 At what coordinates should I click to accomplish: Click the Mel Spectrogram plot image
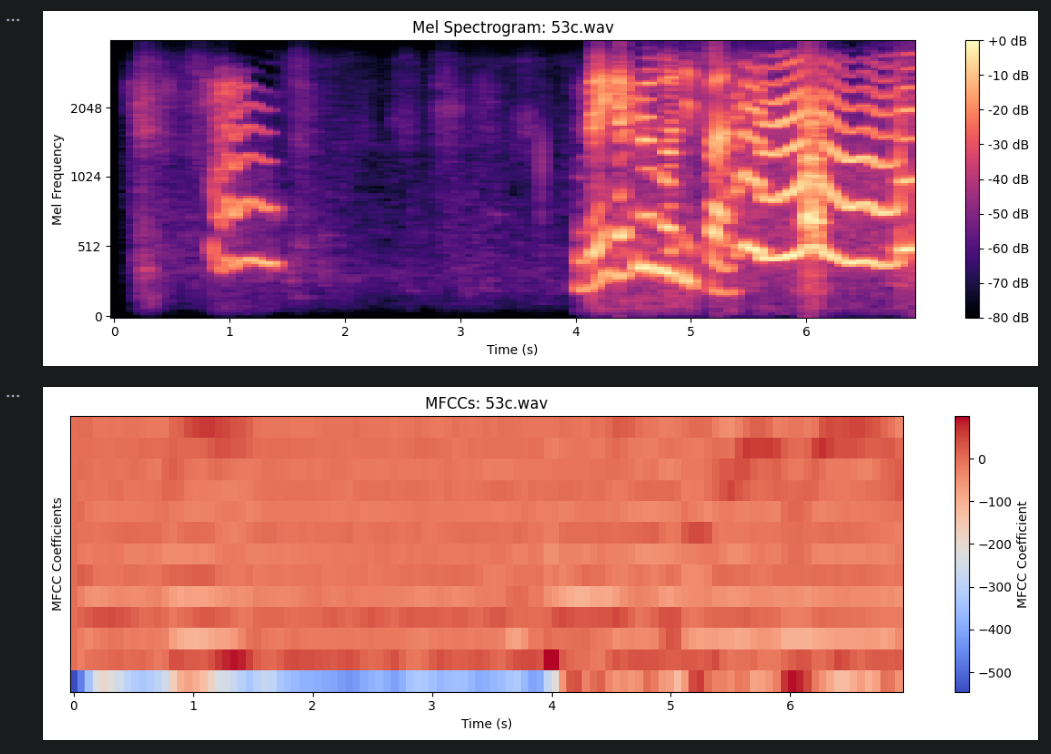tap(513, 179)
